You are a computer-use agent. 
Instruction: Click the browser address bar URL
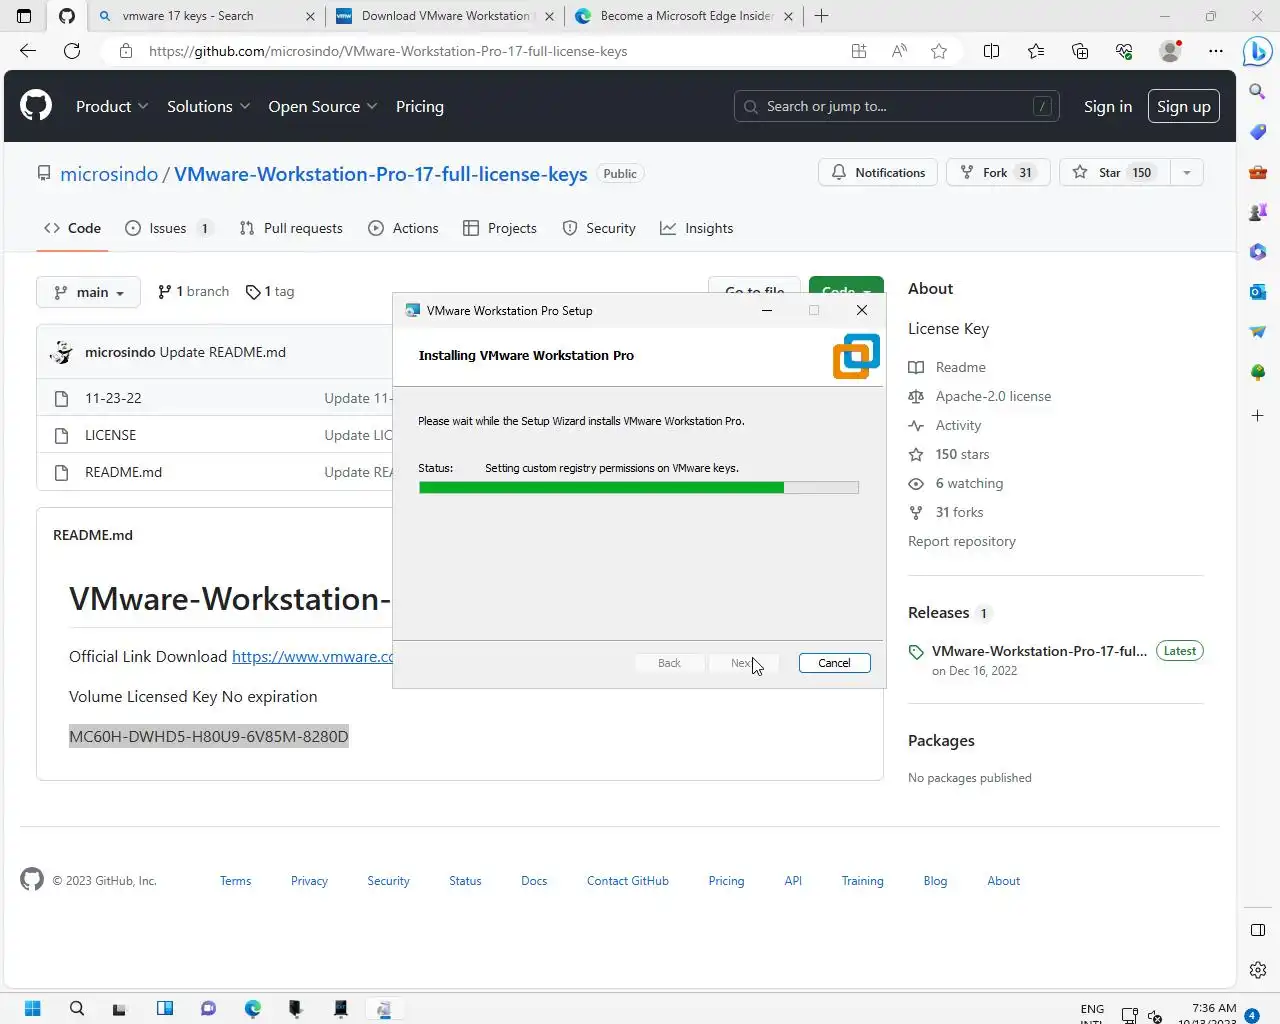(388, 51)
